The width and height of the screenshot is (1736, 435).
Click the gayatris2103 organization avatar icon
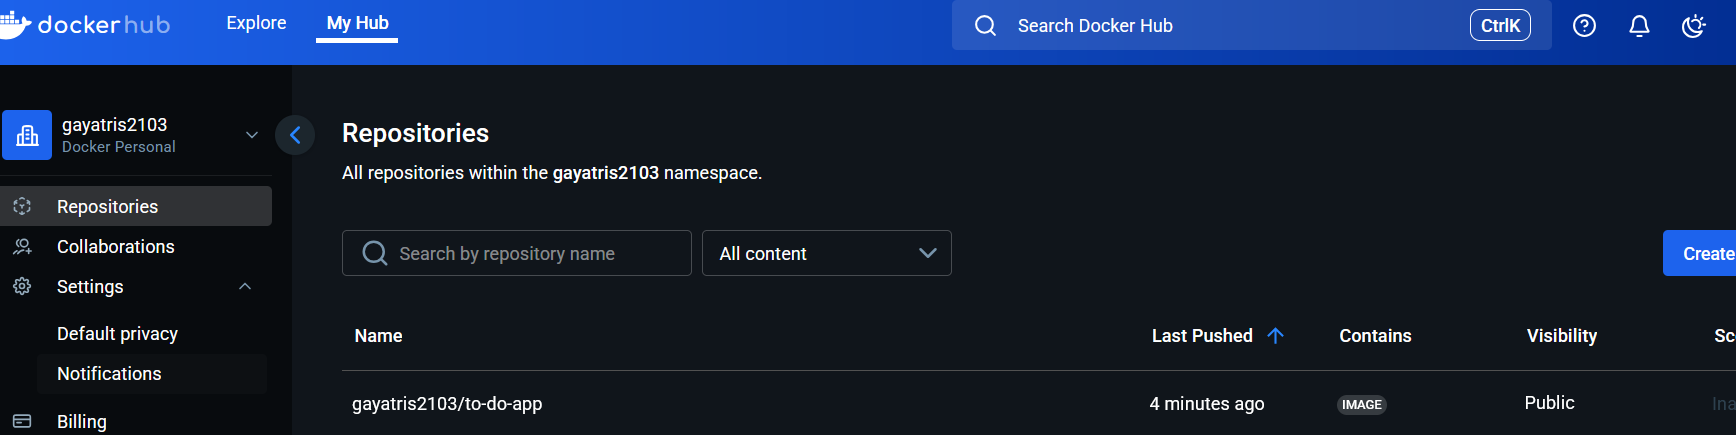click(x=27, y=135)
